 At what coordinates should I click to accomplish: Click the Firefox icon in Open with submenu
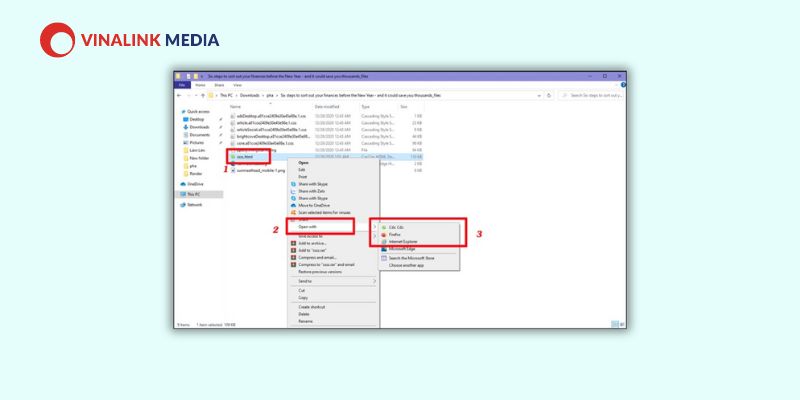point(384,234)
